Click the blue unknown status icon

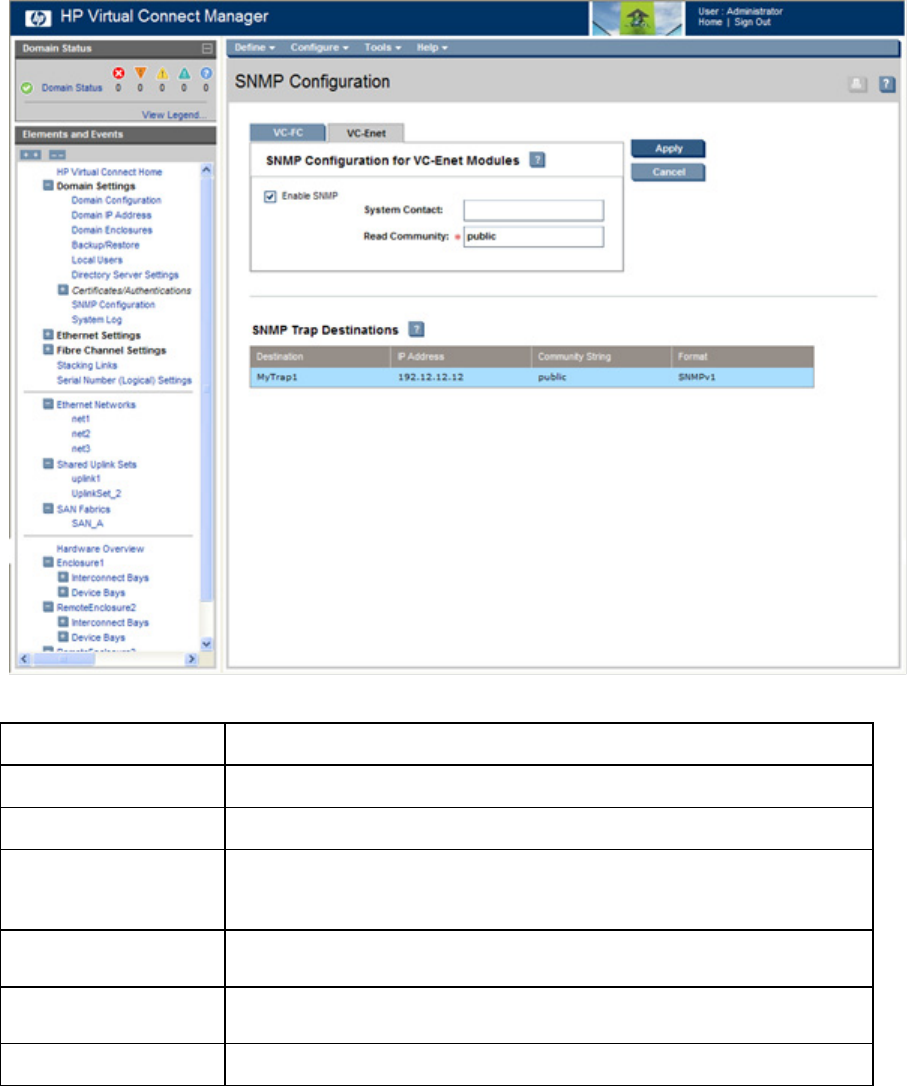coord(206,73)
